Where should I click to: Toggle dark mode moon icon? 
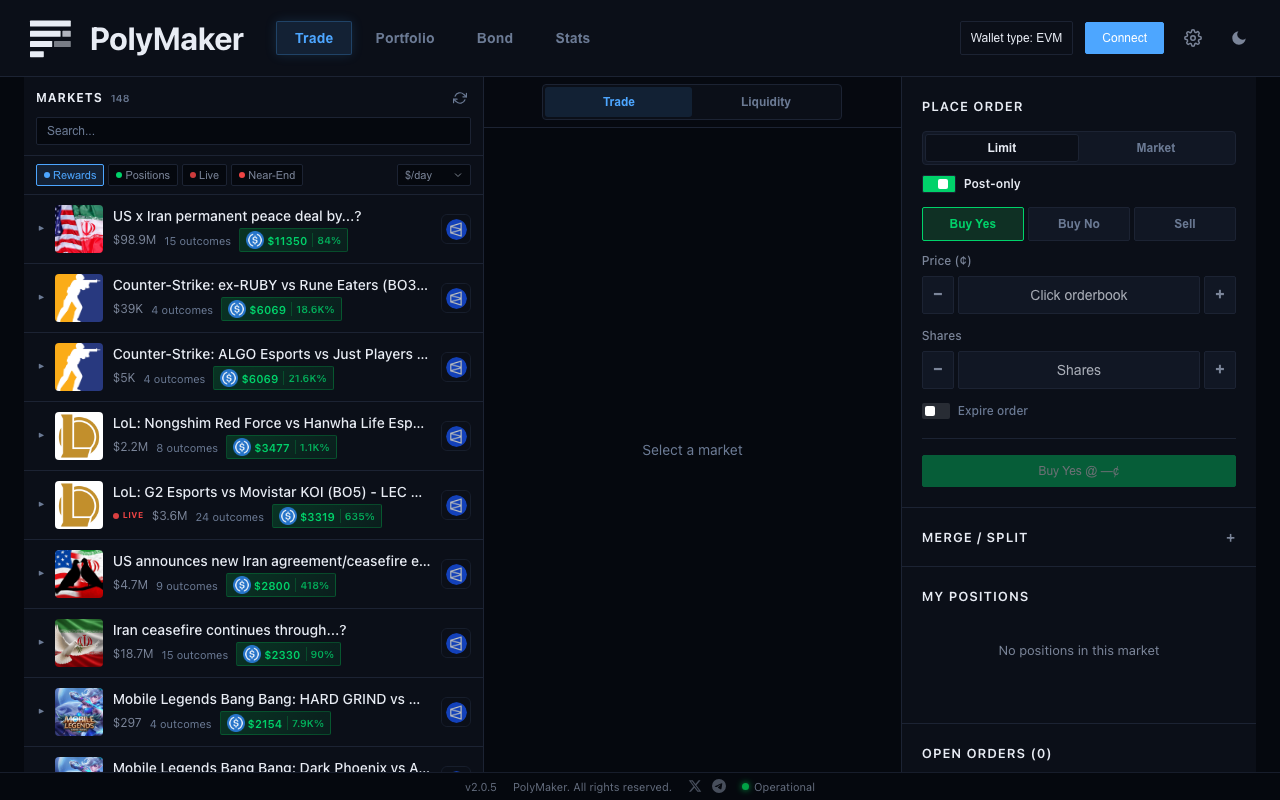coord(1239,38)
